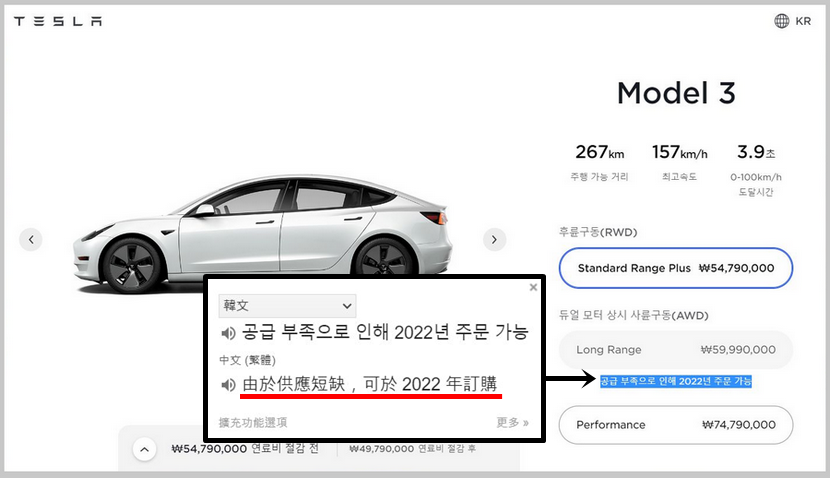Play audio for the Korean source text

click(x=228, y=333)
